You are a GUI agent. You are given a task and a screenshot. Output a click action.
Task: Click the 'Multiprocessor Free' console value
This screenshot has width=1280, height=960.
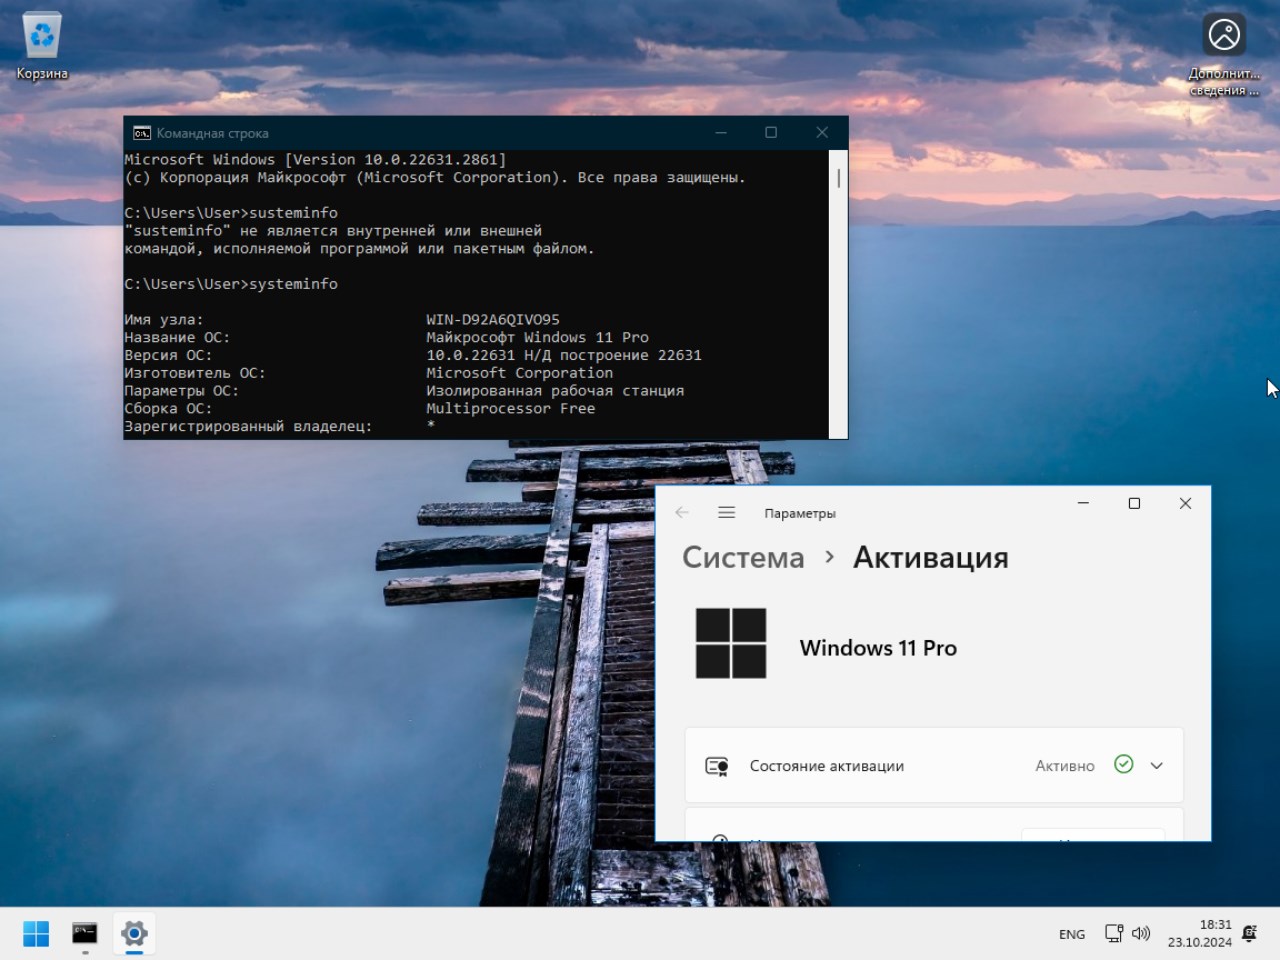coord(510,409)
